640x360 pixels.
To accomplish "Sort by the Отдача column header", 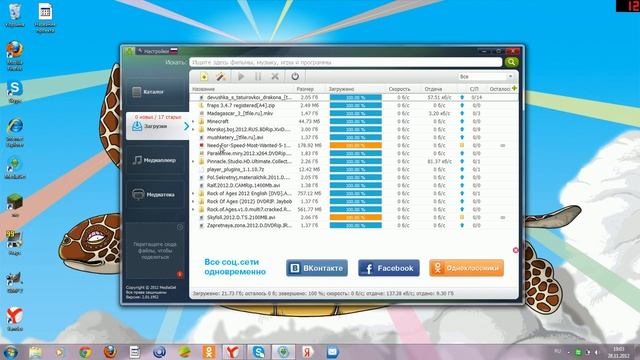I will point(433,89).
